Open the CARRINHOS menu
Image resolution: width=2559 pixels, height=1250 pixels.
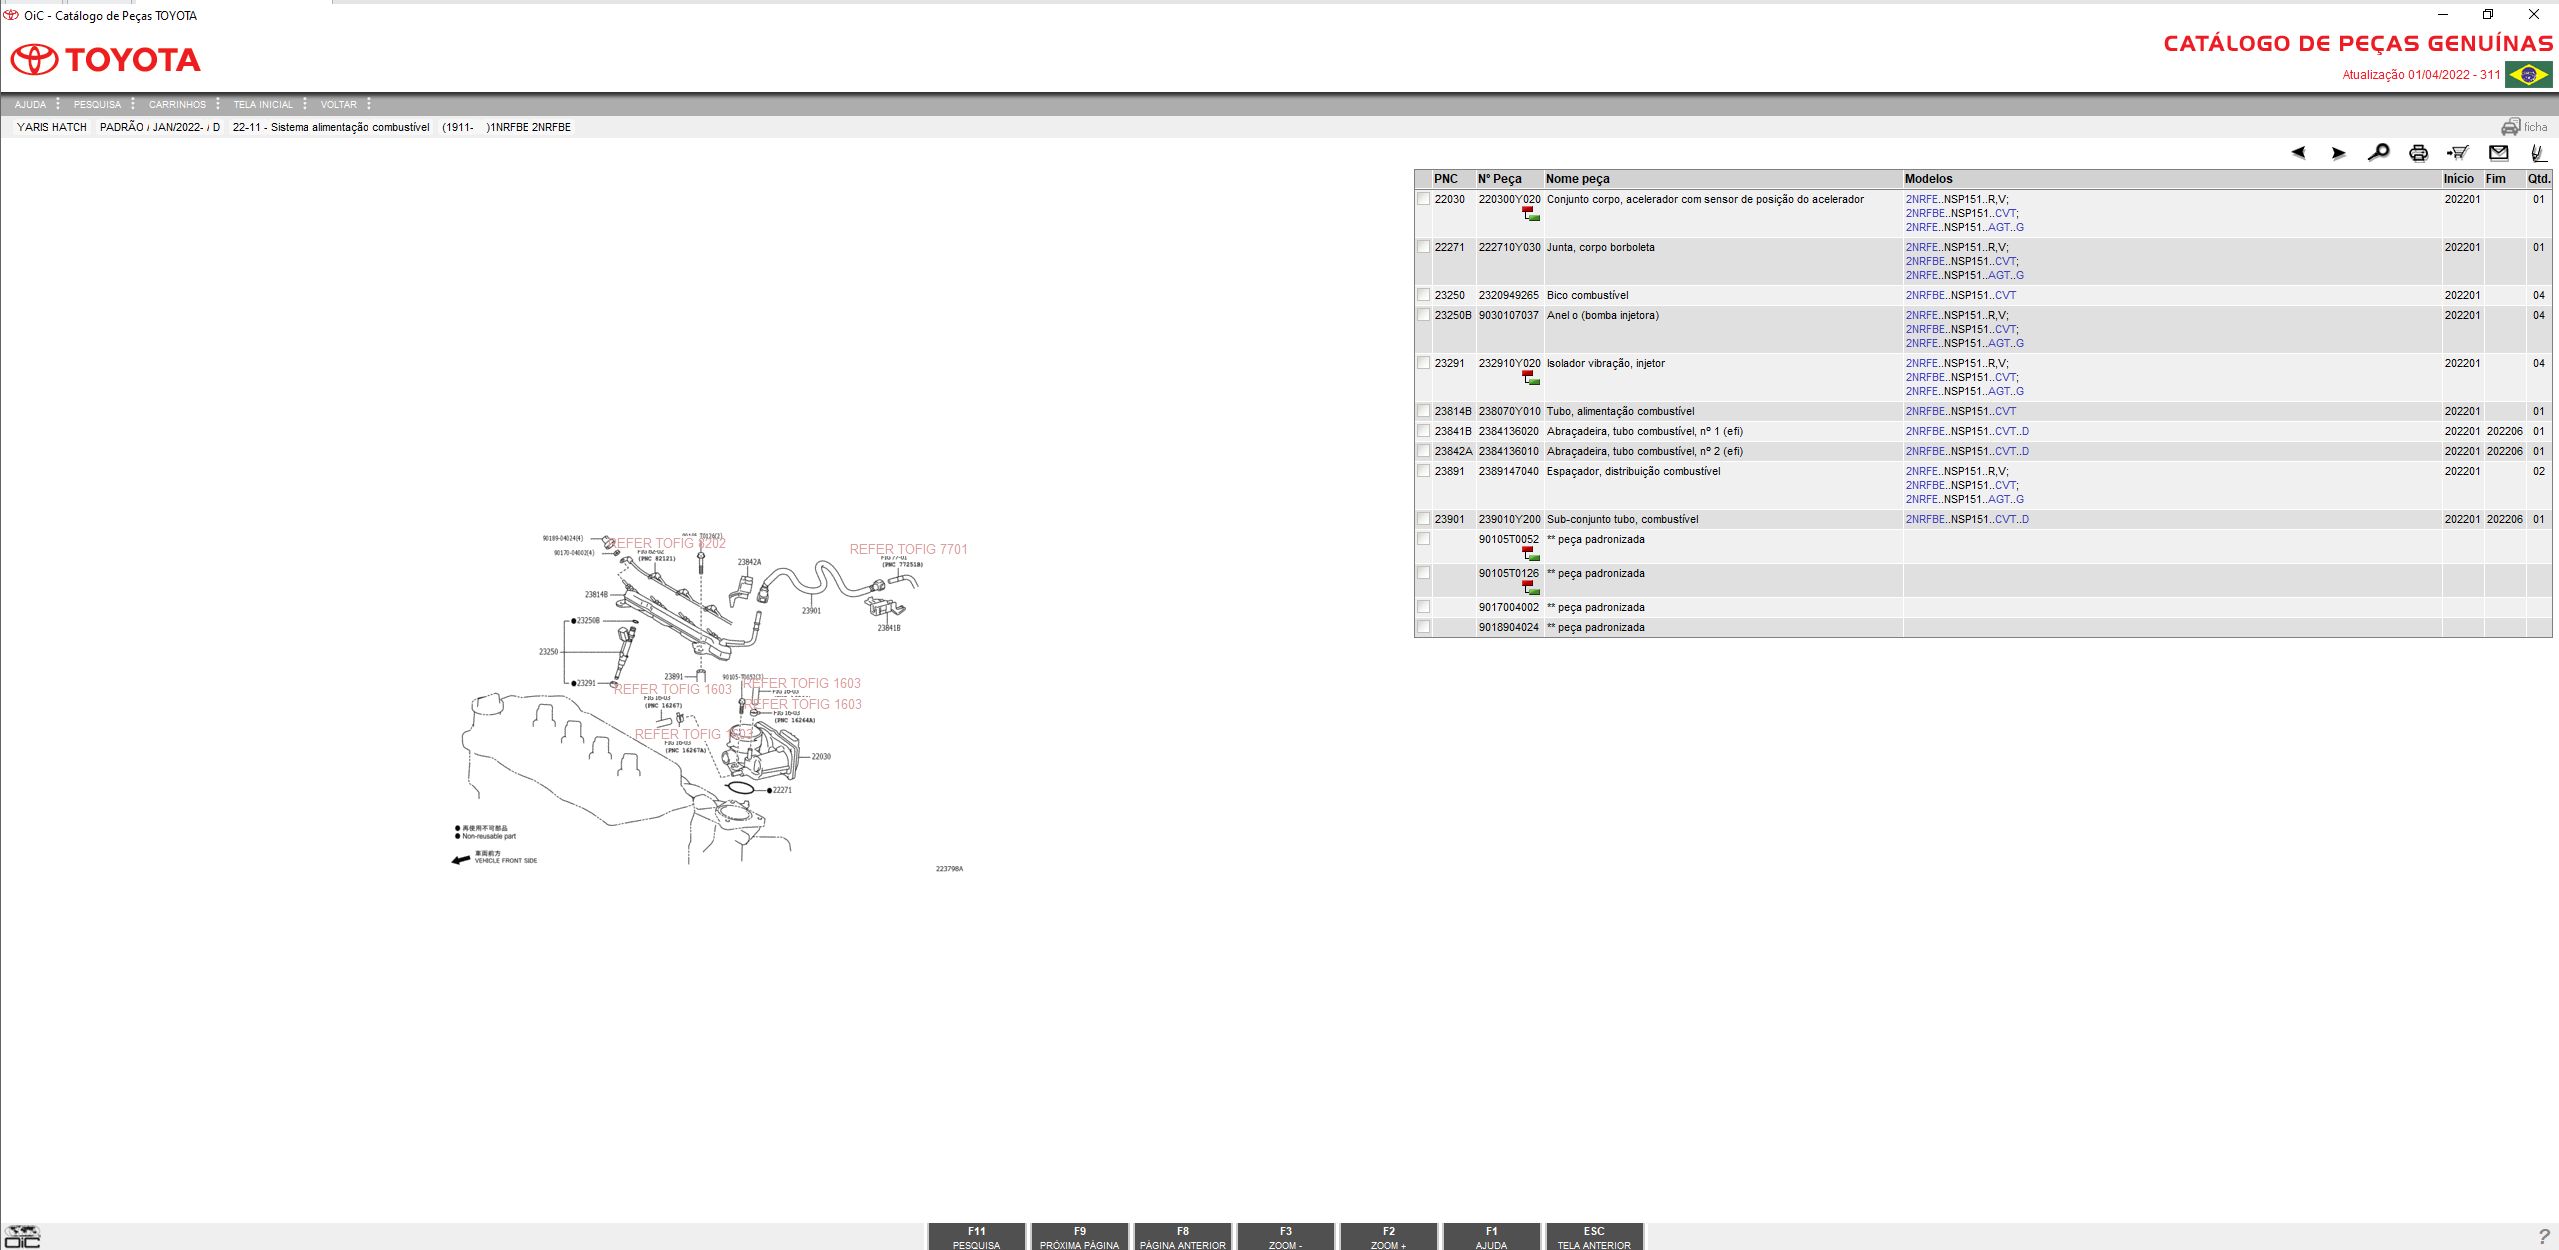pyautogui.click(x=177, y=104)
